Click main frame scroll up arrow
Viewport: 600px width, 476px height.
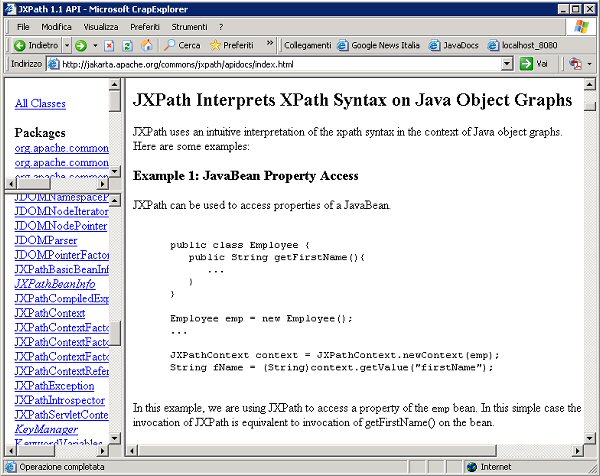coord(590,84)
